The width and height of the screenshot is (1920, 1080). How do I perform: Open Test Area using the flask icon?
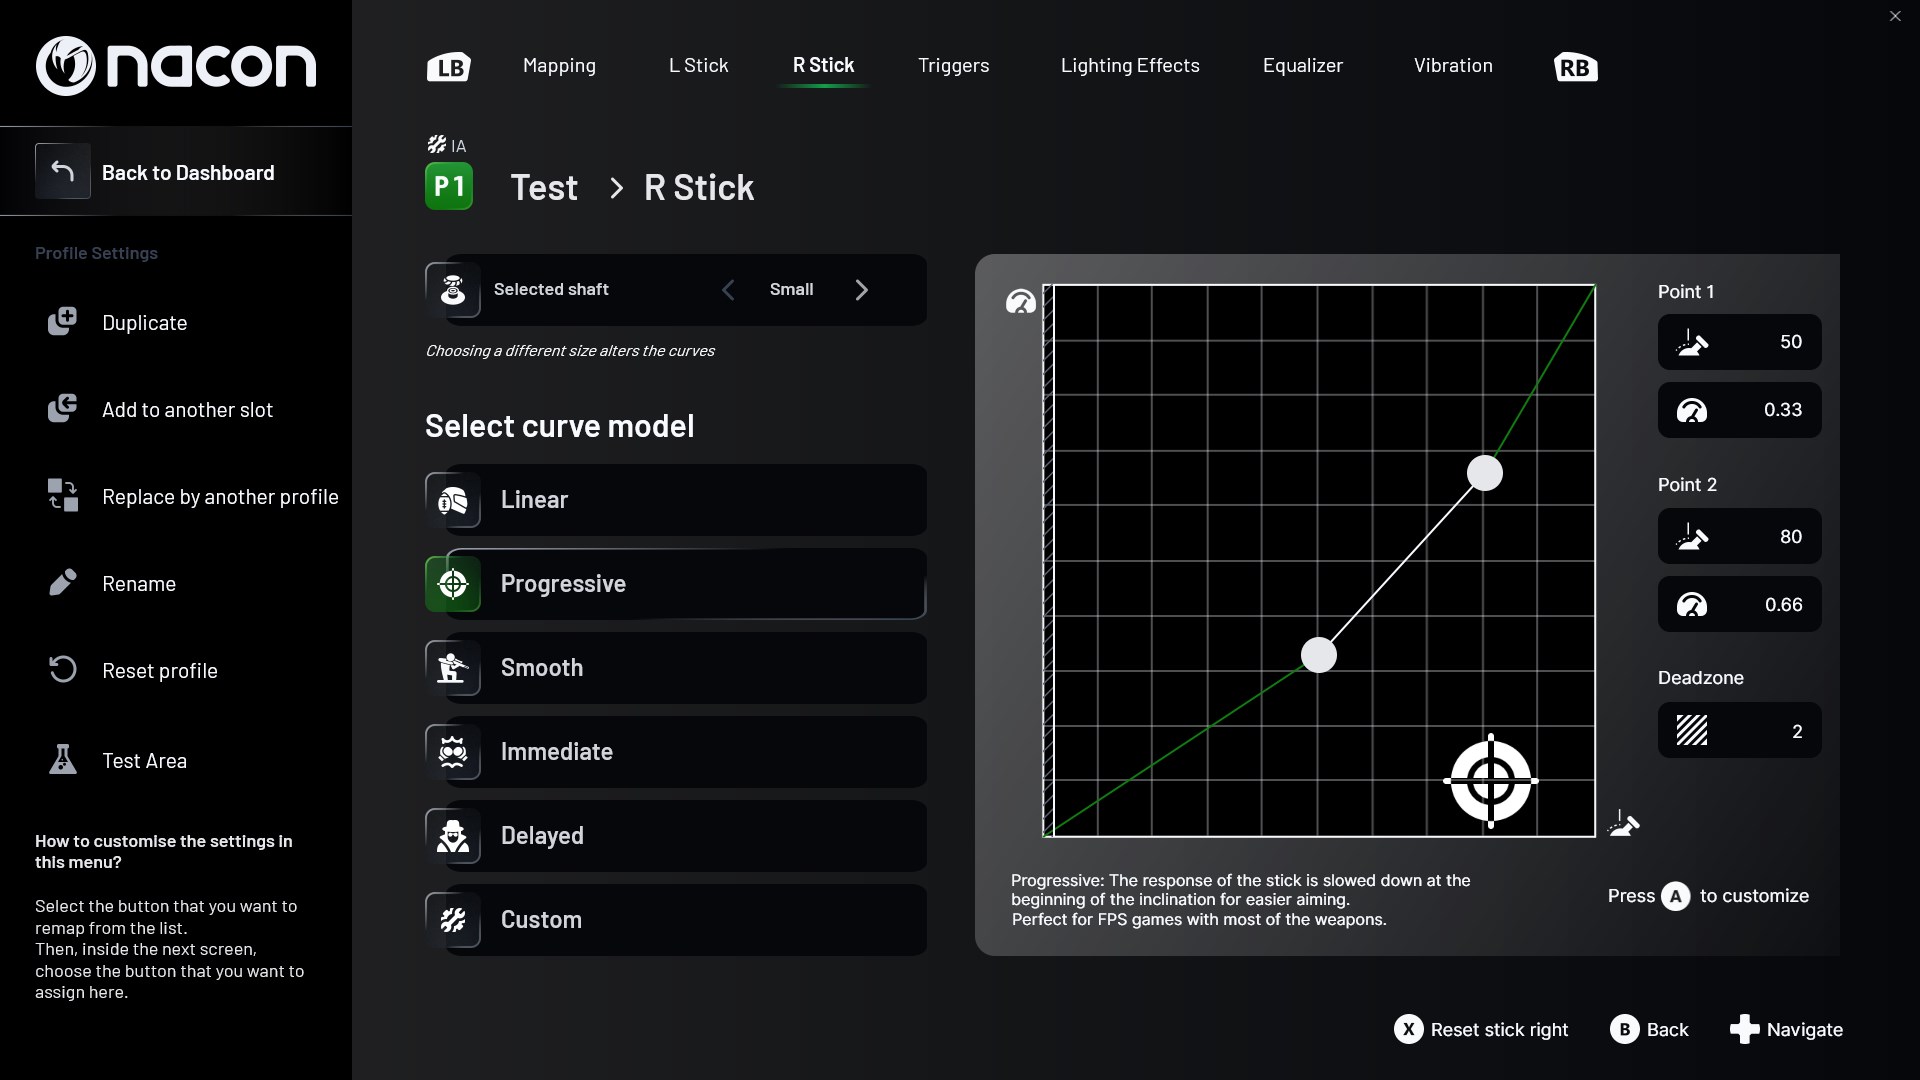[61, 759]
